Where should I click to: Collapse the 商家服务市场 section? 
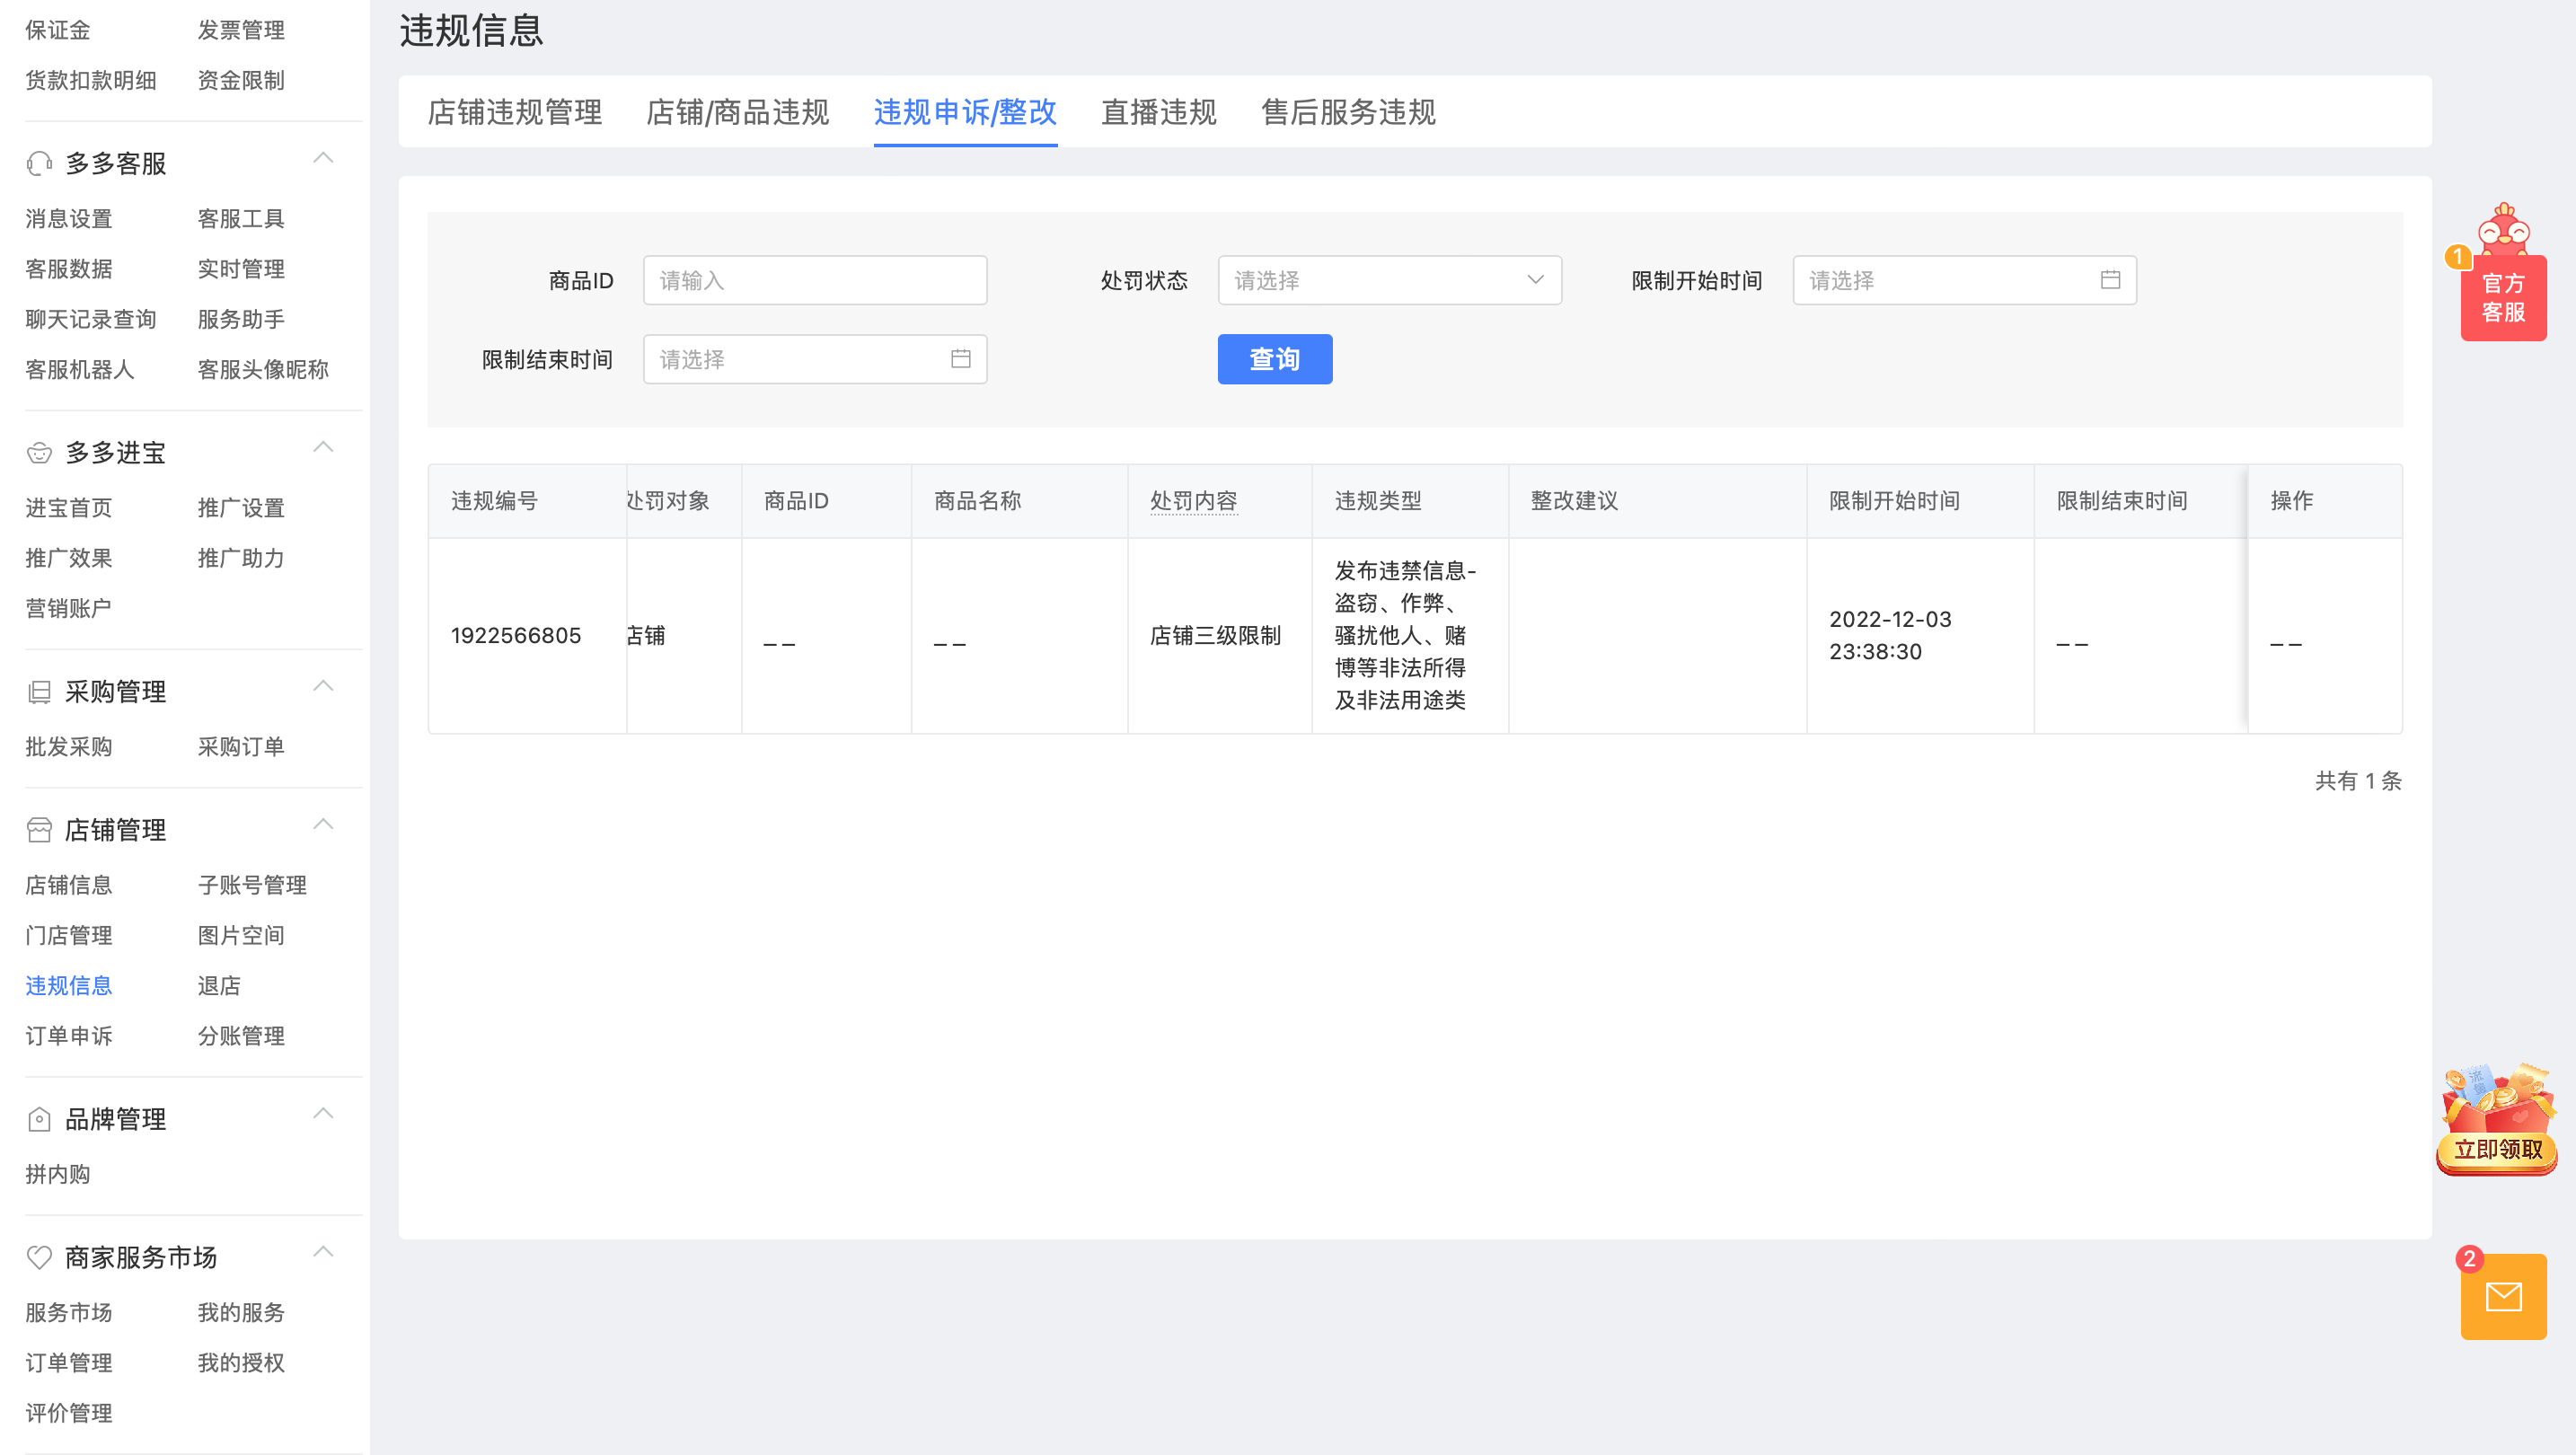click(323, 1252)
